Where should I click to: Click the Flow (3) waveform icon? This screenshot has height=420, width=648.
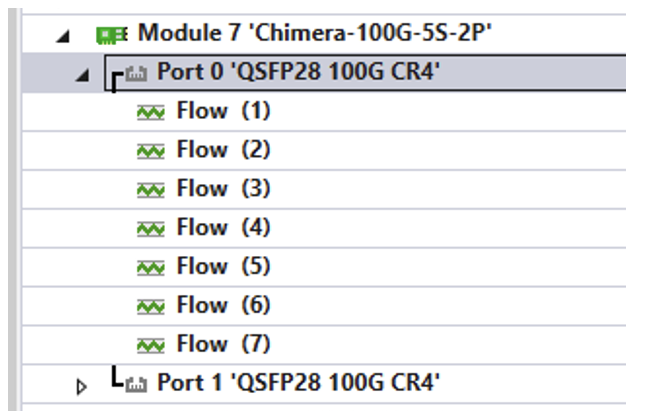coord(150,190)
